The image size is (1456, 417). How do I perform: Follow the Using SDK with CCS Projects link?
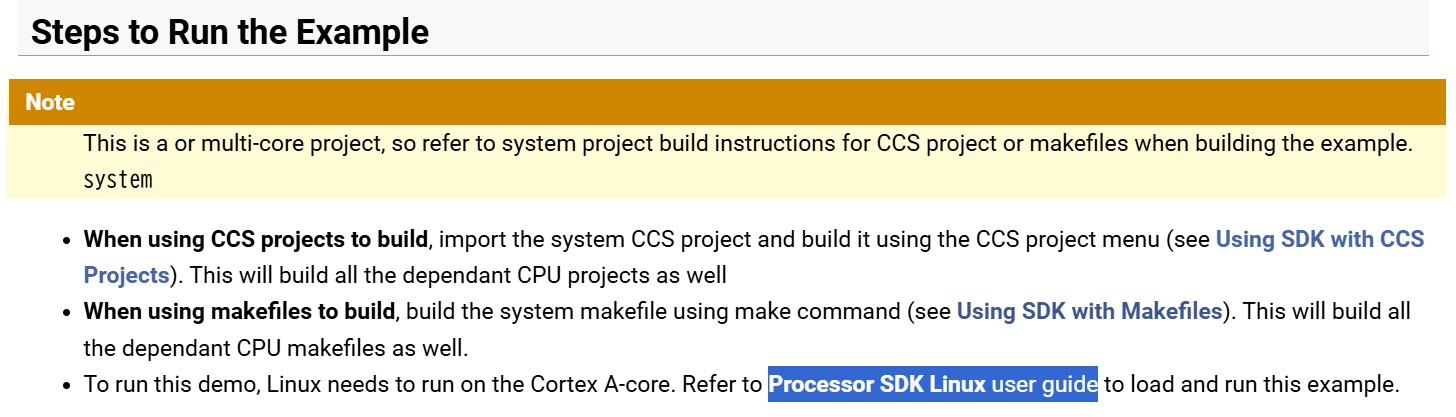point(1320,239)
